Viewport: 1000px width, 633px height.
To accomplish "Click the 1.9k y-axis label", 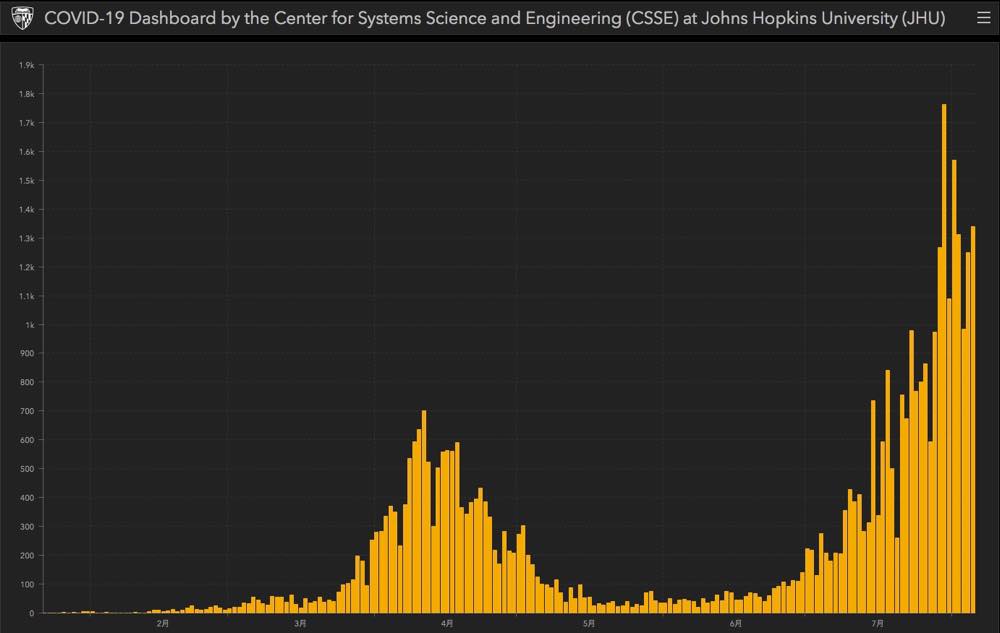I will pos(27,65).
